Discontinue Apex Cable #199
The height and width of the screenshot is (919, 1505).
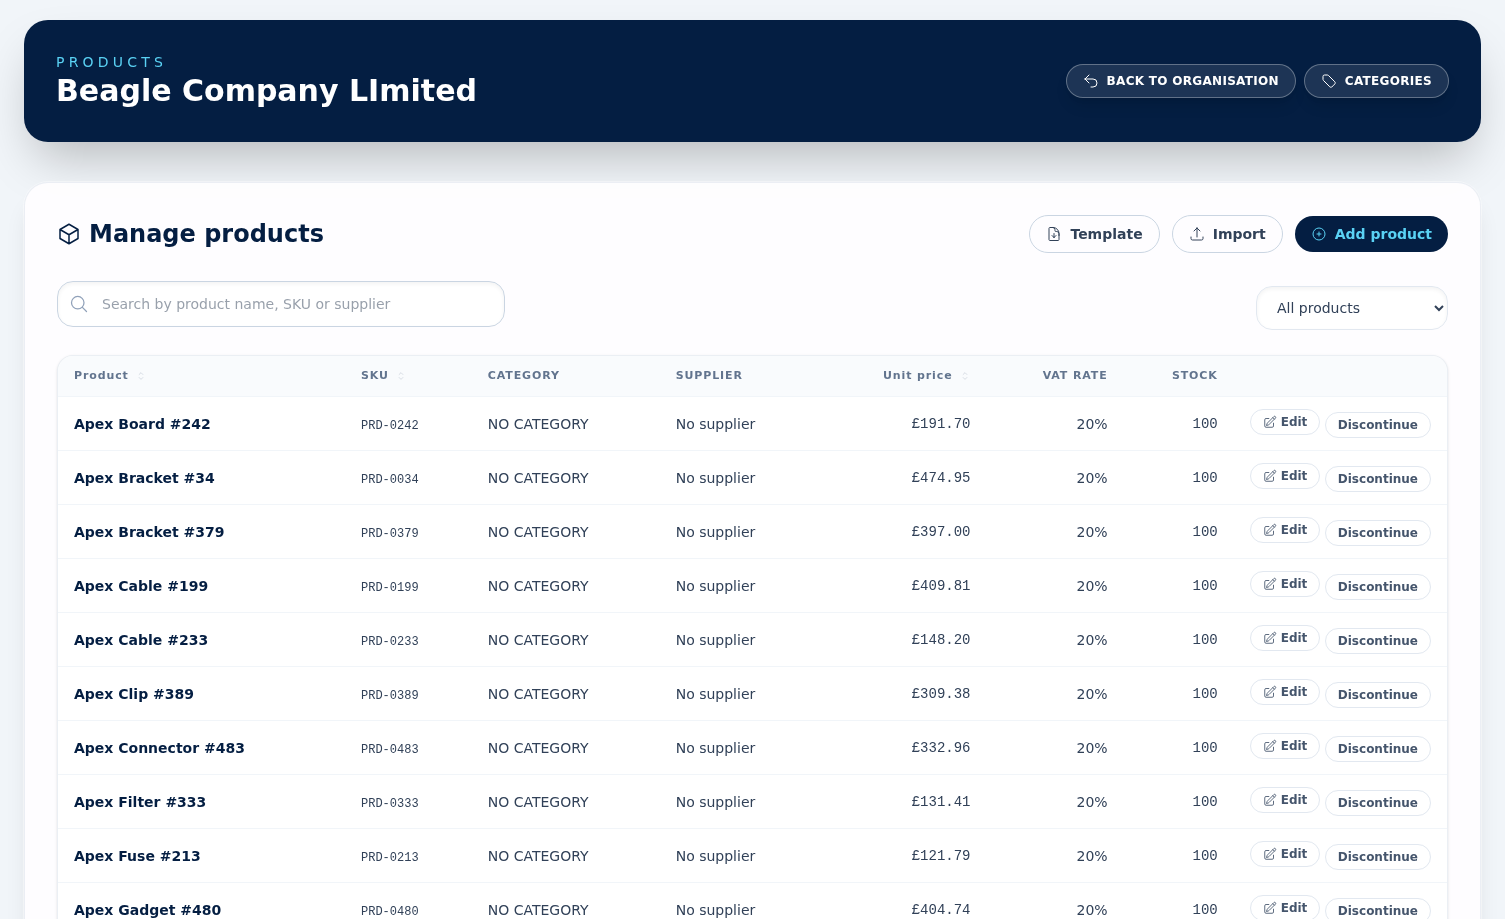(x=1378, y=587)
